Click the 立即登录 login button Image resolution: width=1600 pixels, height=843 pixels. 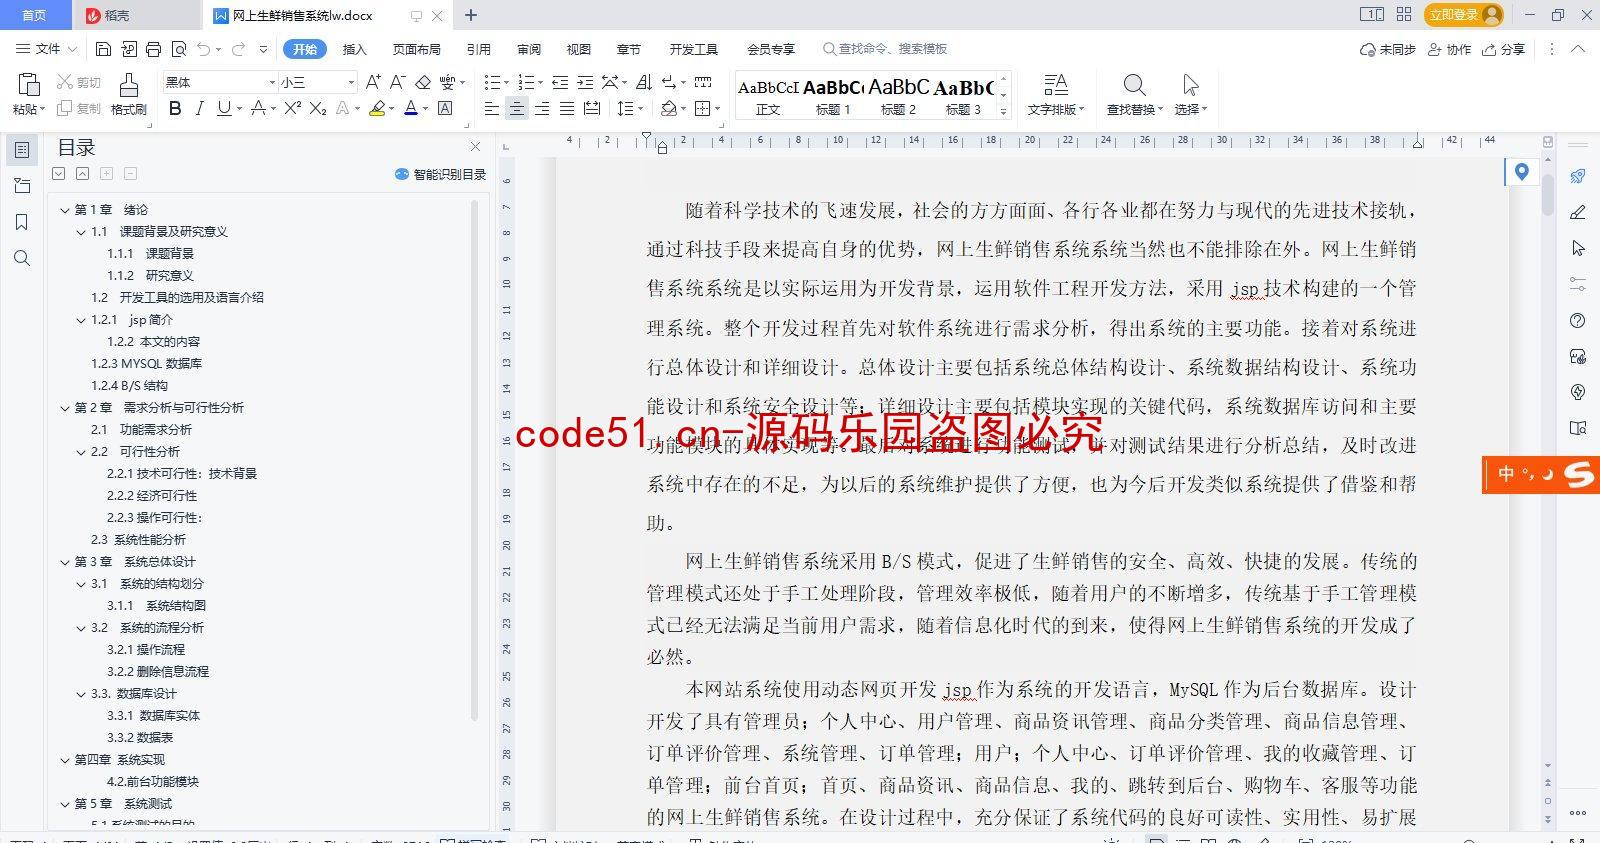(1464, 14)
